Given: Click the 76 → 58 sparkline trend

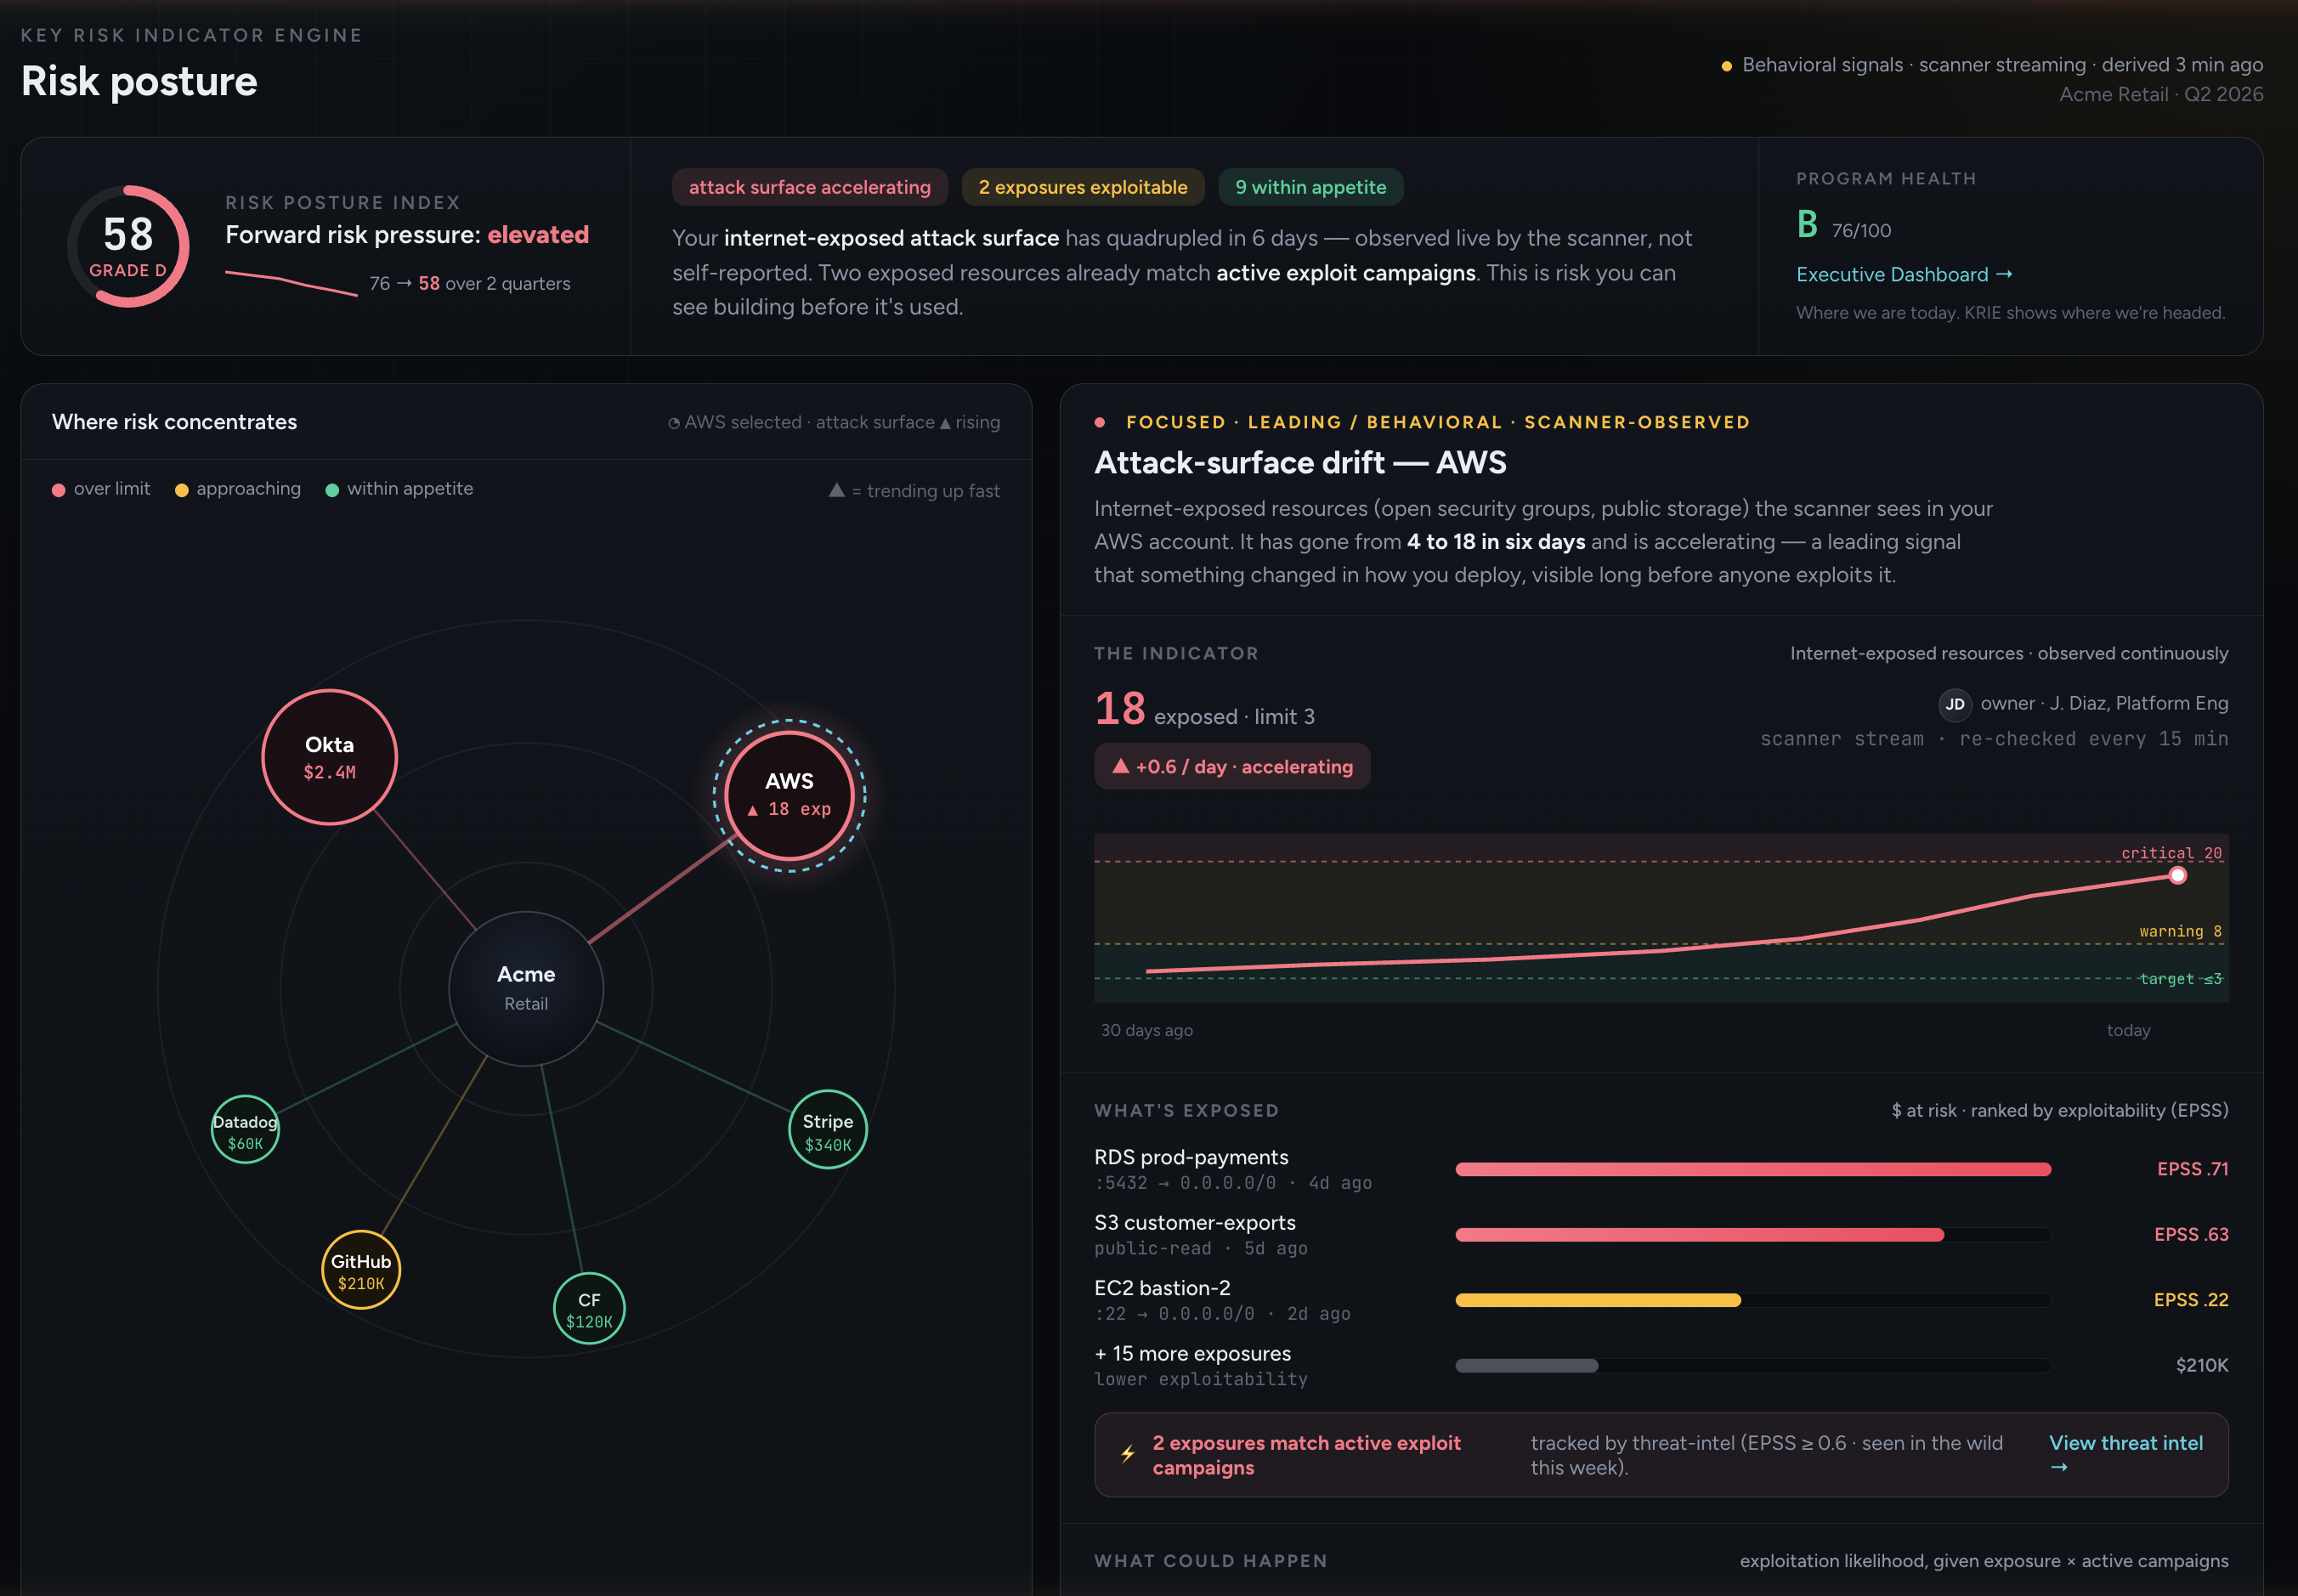Looking at the screenshot, I should pos(291,283).
